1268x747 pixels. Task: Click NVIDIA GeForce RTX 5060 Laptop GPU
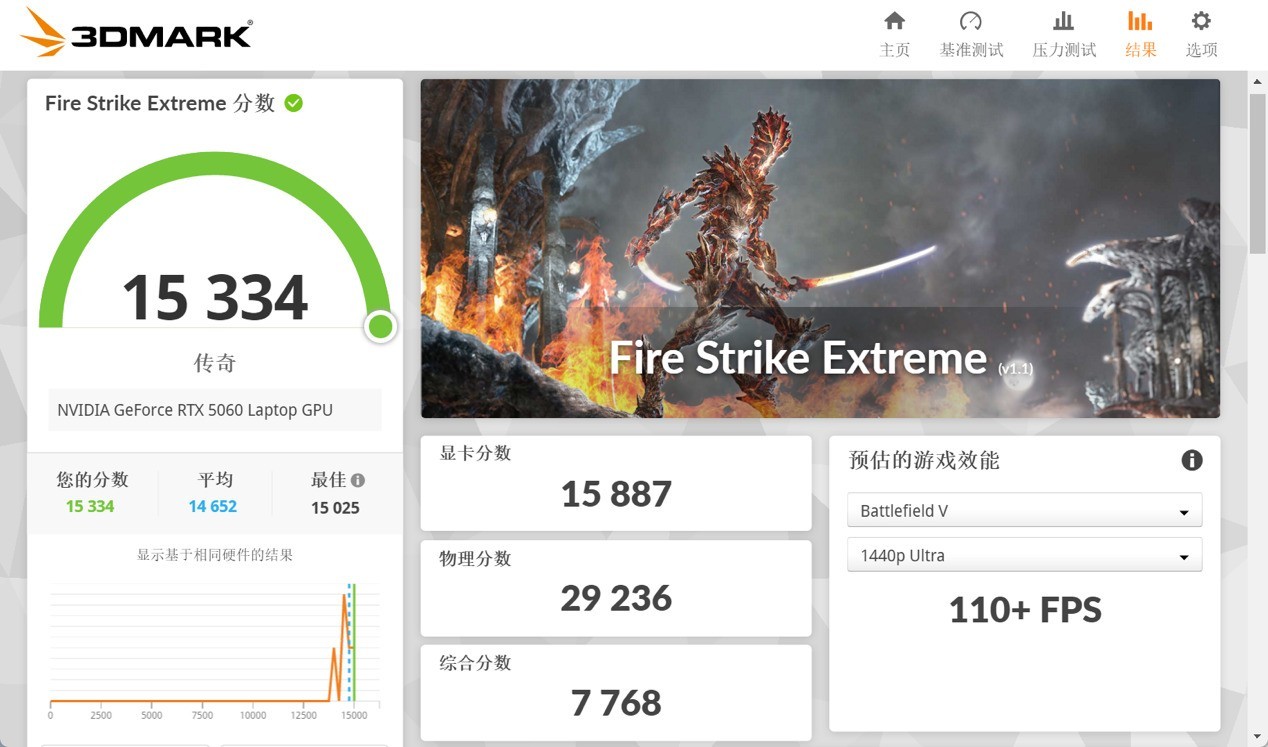tap(195, 410)
